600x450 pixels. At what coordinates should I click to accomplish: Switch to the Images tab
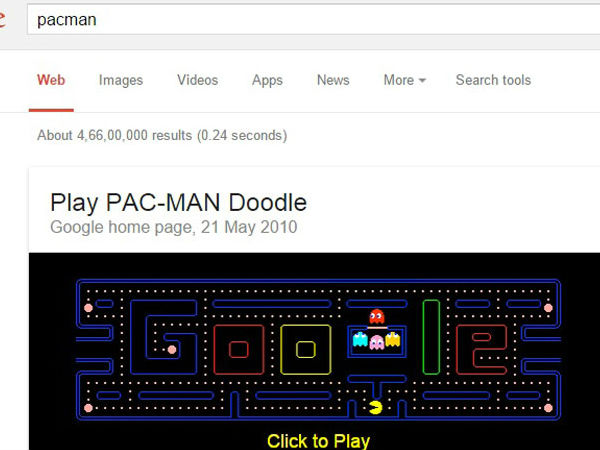[121, 80]
